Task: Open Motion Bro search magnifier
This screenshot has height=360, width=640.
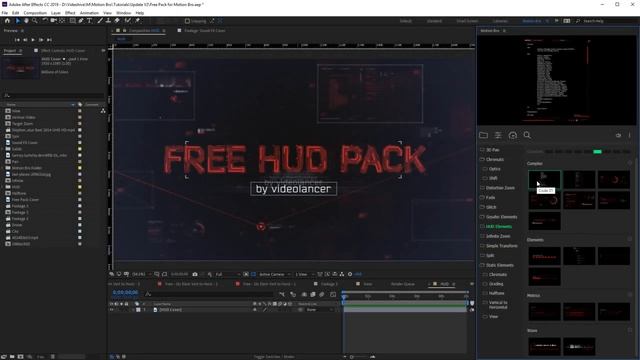Action: (527, 135)
